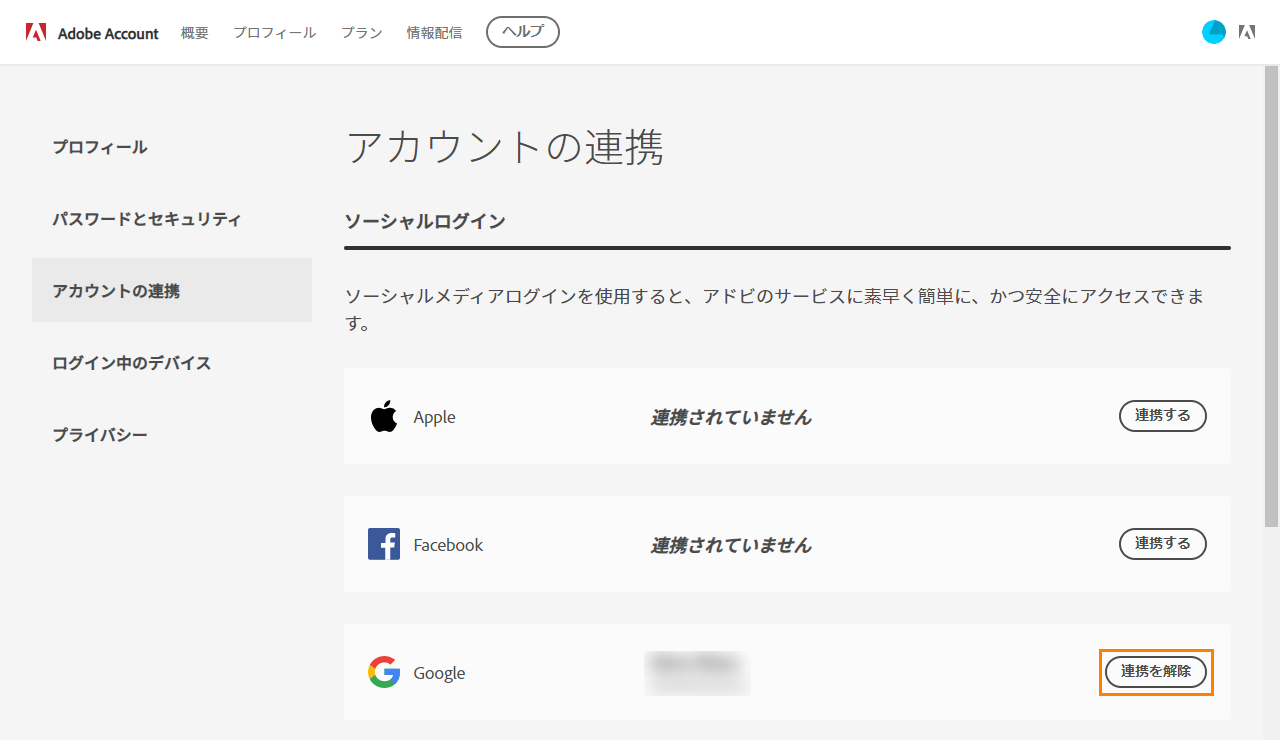This screenshot has width=1280, height=740.
Task: Click 連携する for Apple
Action: point(1163,416)
